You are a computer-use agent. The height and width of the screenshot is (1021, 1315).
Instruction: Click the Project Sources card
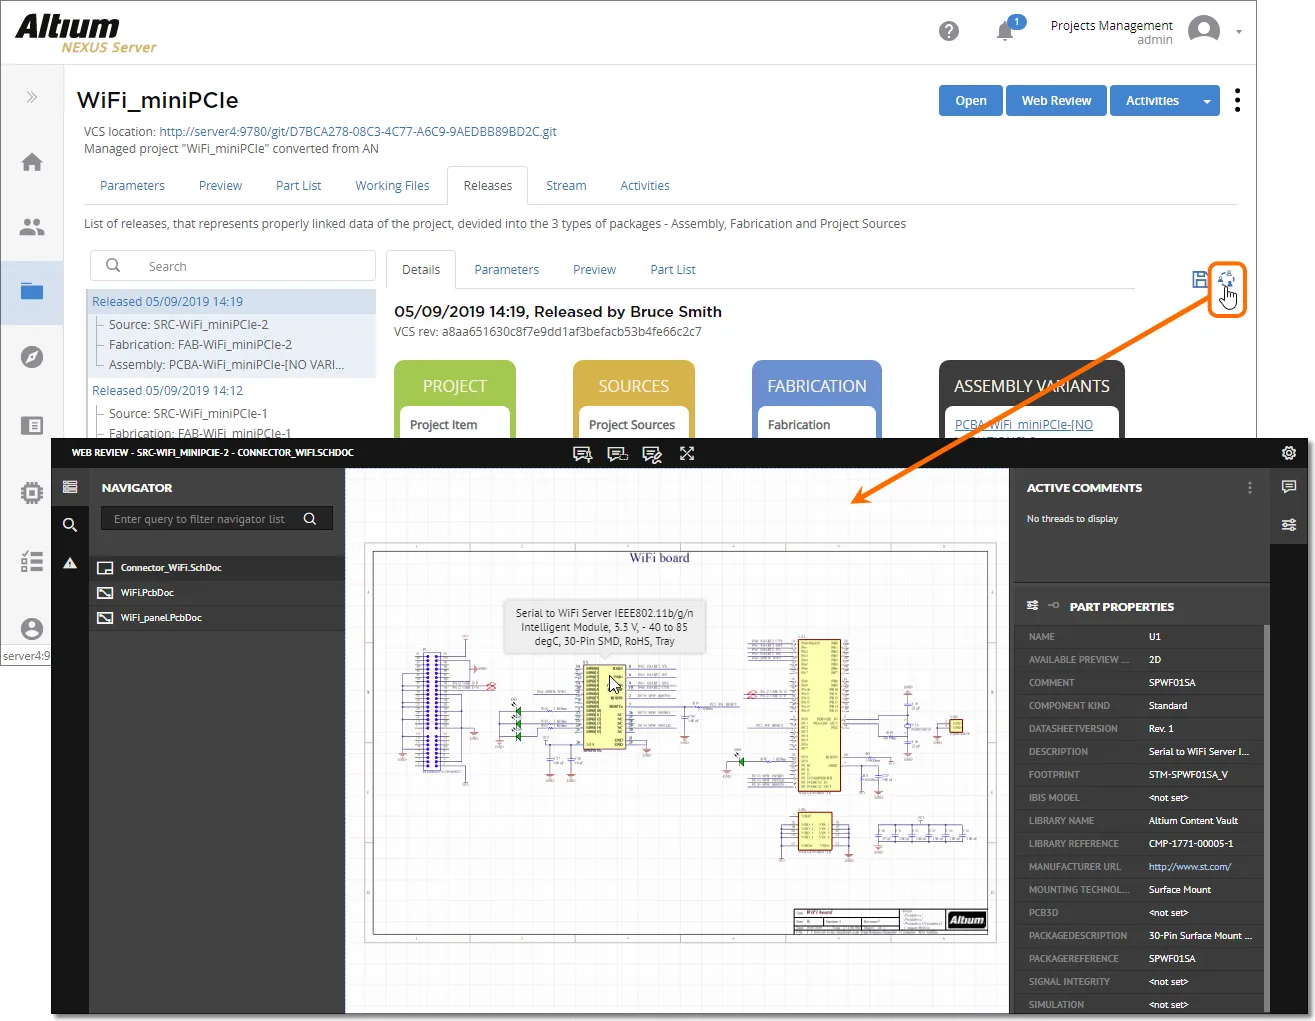coord(634,422)
